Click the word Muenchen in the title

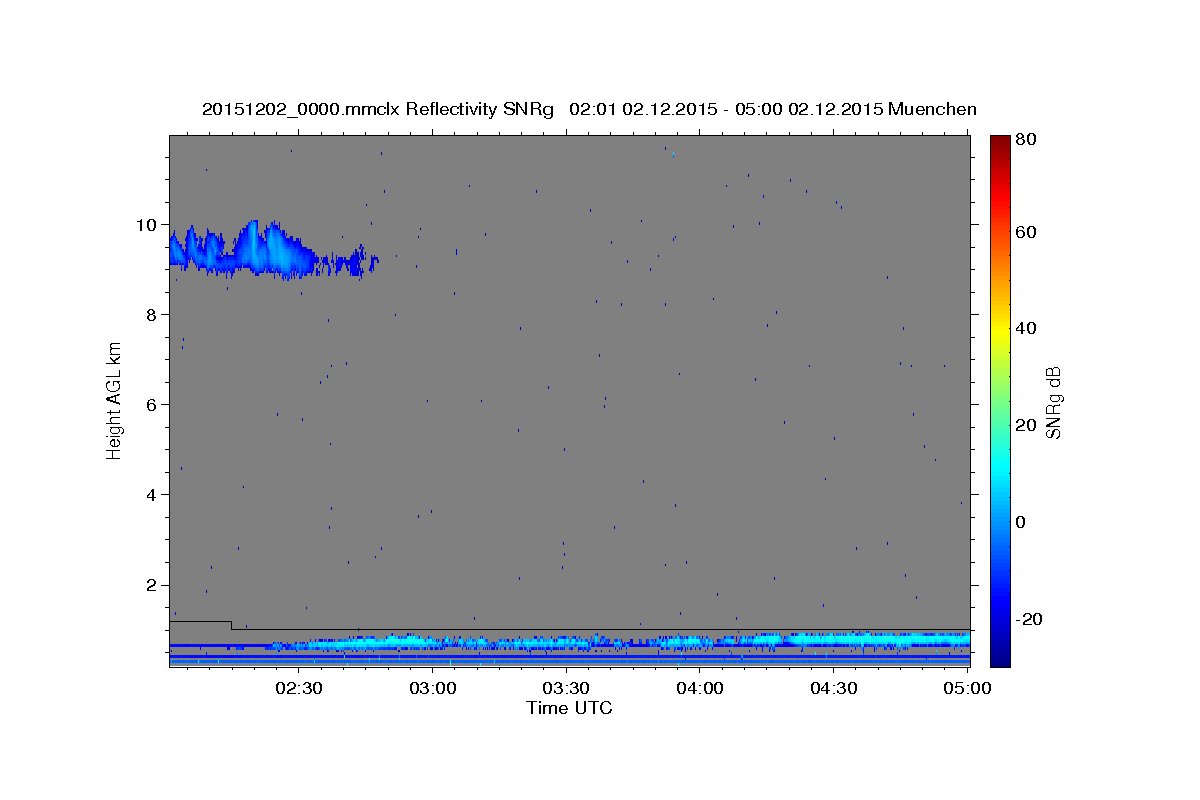click(932, 109)
